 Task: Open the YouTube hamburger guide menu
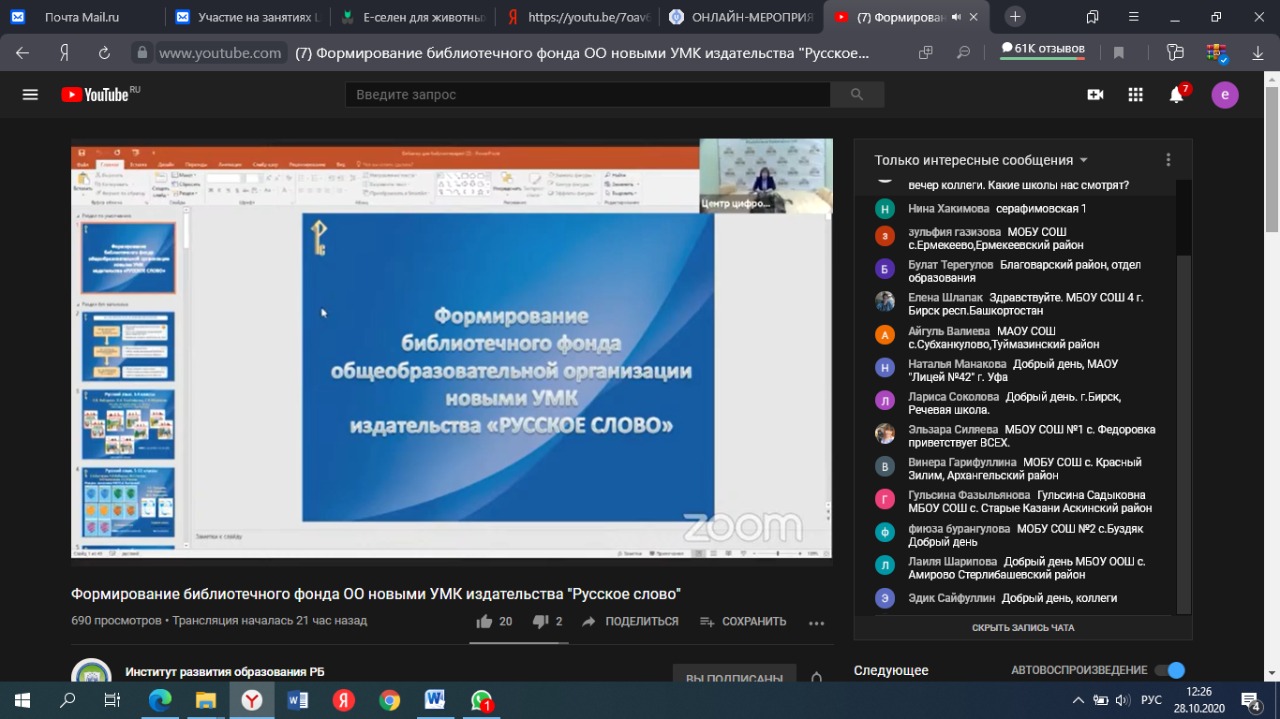tap(30, 95)
